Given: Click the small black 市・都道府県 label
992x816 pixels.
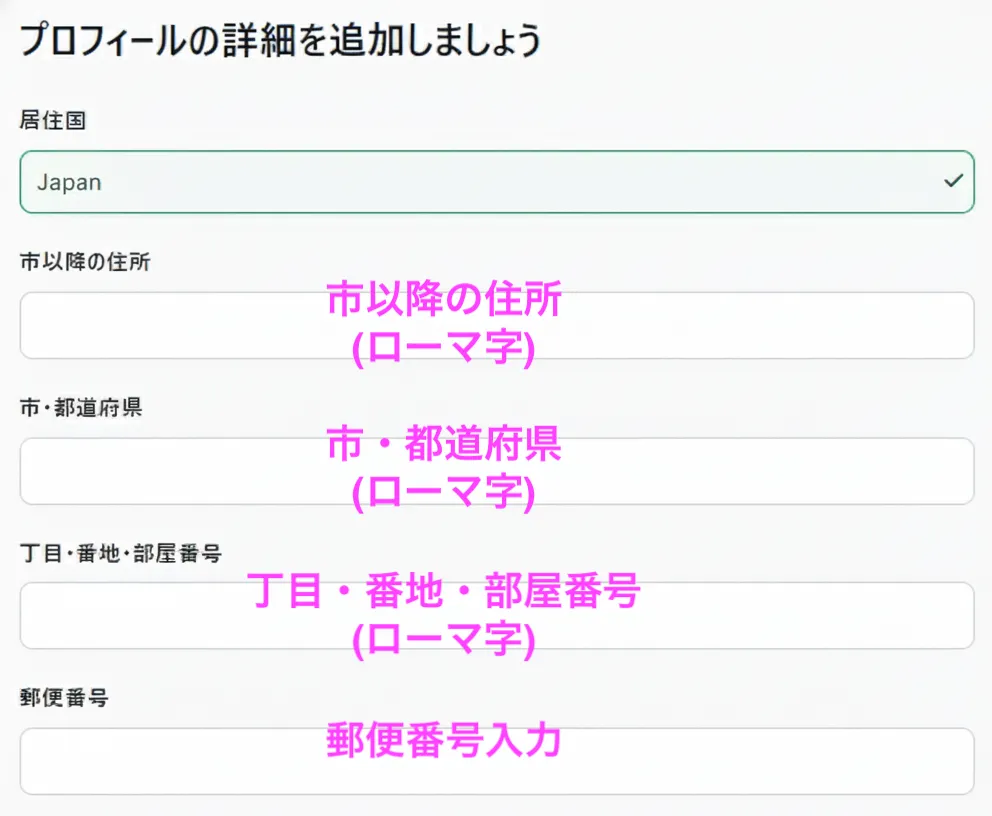Looking at the screenshot, I should coord(81,408).
